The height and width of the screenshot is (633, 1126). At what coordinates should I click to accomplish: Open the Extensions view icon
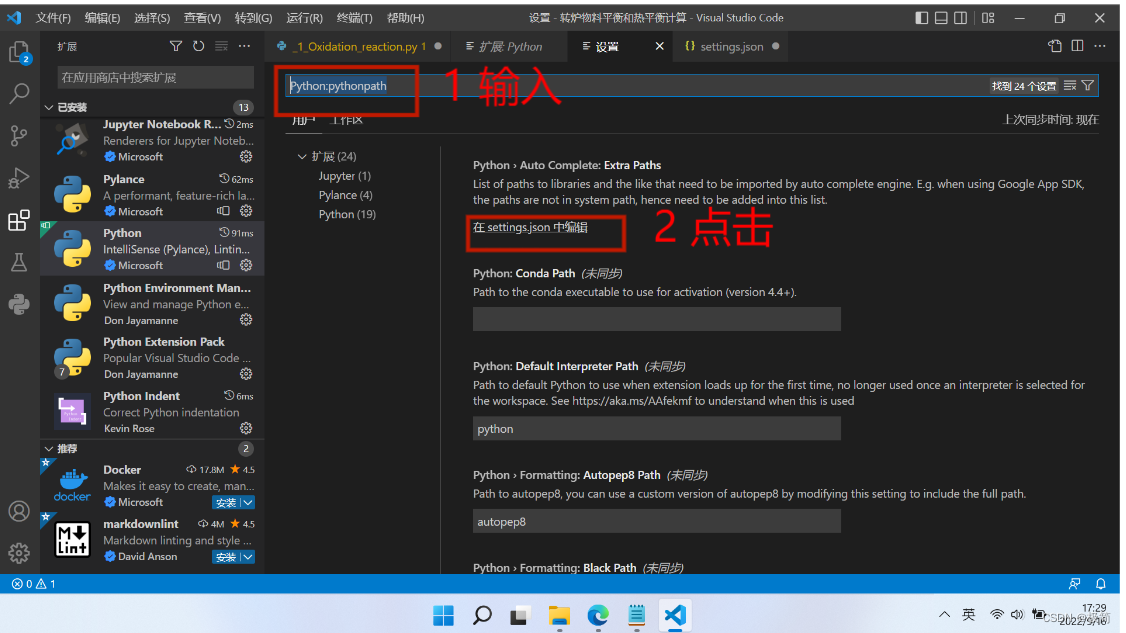point(19,220)
